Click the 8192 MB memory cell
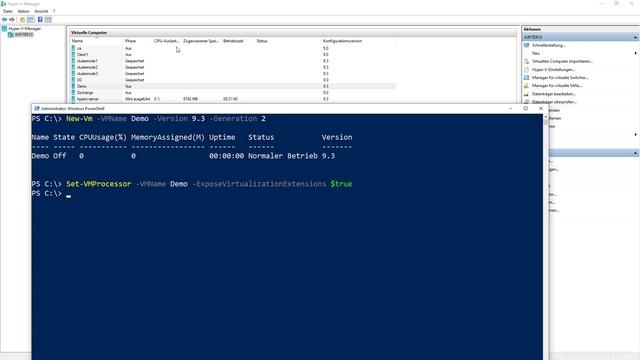This screenshot has width=640, height=360. click(191, 99)
